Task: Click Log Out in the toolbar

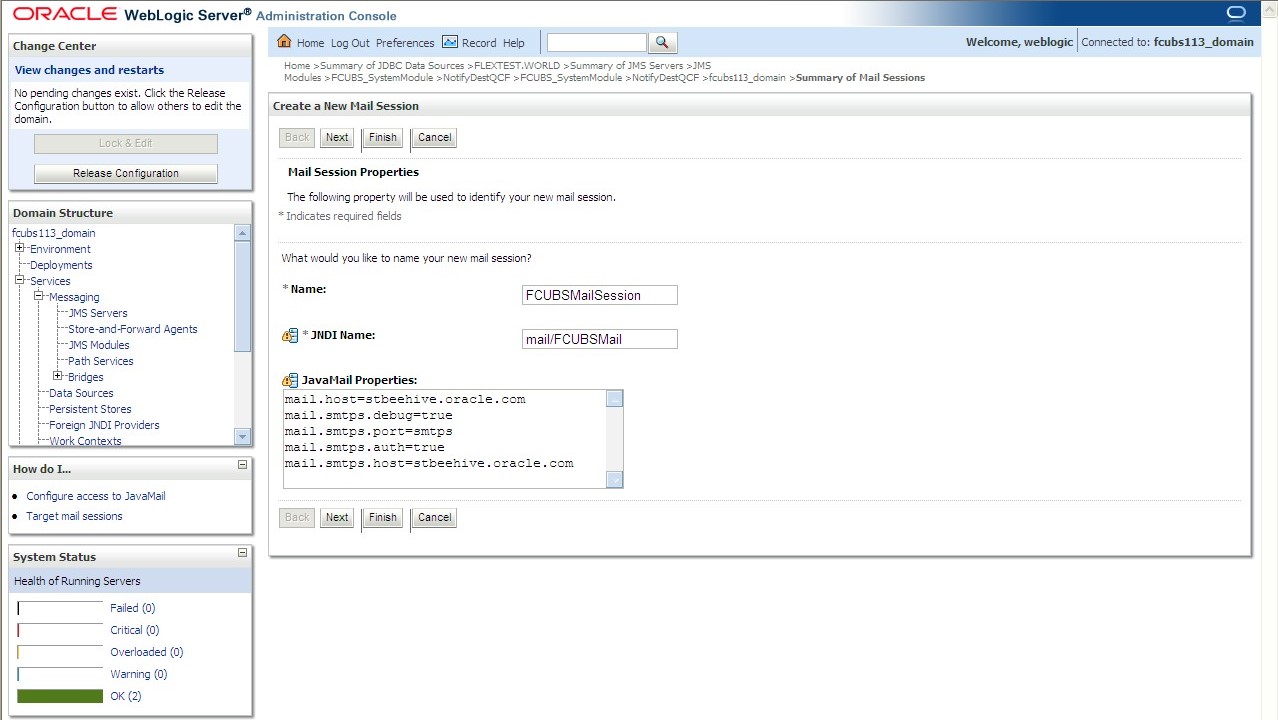Action: [350, 43]
